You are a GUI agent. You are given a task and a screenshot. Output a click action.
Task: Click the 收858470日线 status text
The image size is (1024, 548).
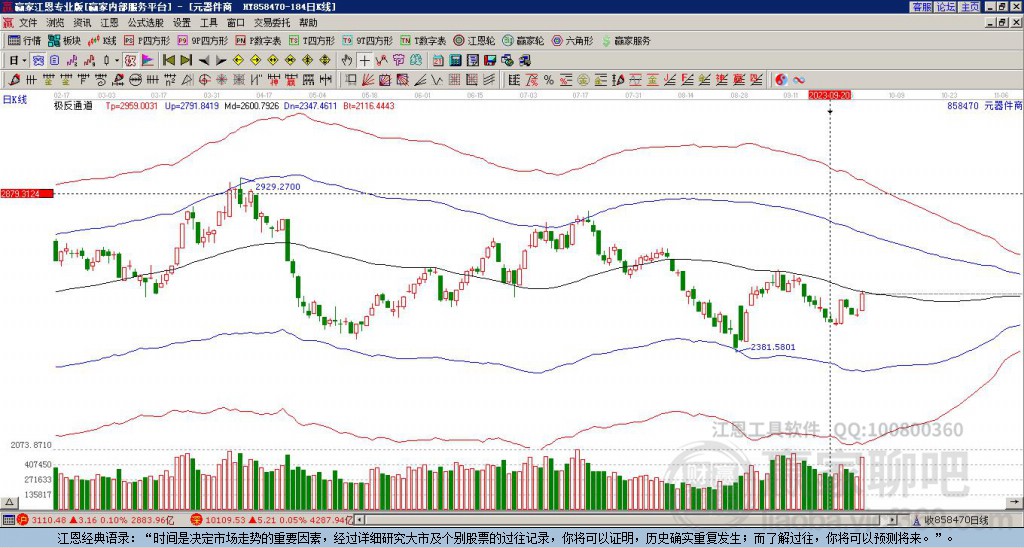point(956,520)
